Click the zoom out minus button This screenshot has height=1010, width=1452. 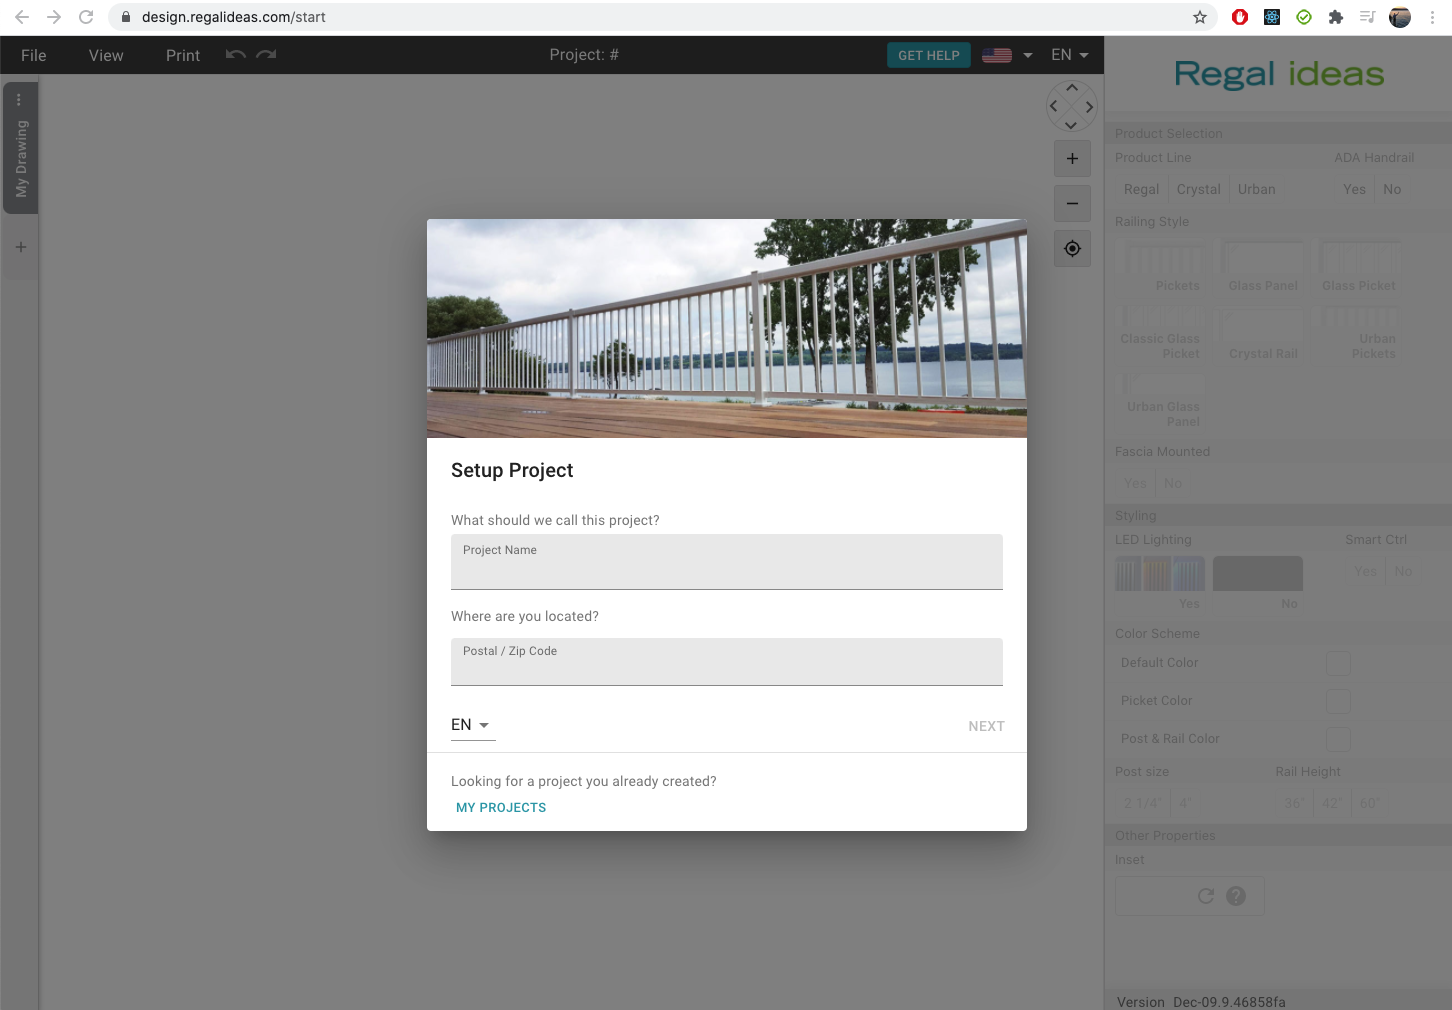[x=1072, y=204]
